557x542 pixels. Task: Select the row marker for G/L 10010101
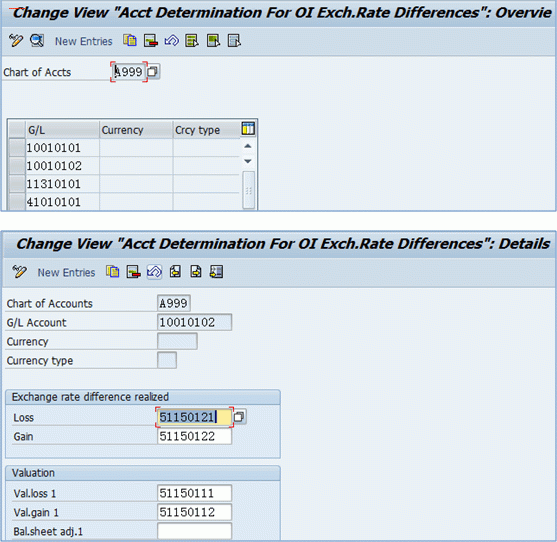(17, 147)
